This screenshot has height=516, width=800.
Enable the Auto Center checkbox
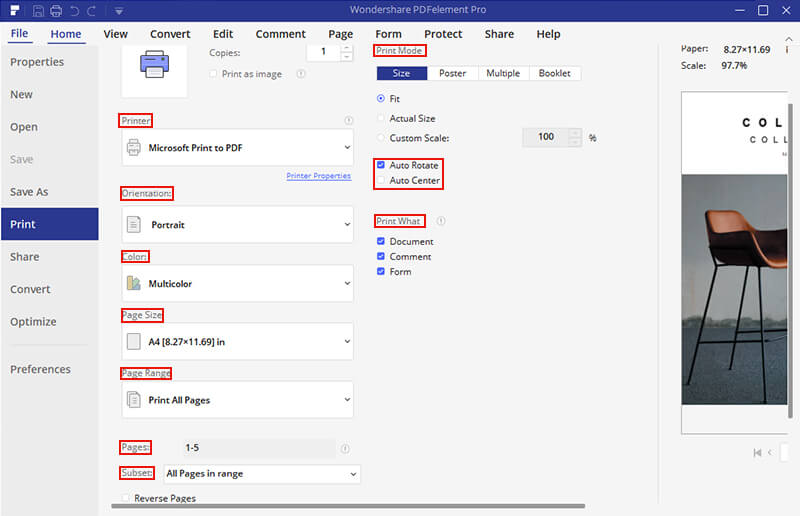pyautogui.click(x=381, y=180)
